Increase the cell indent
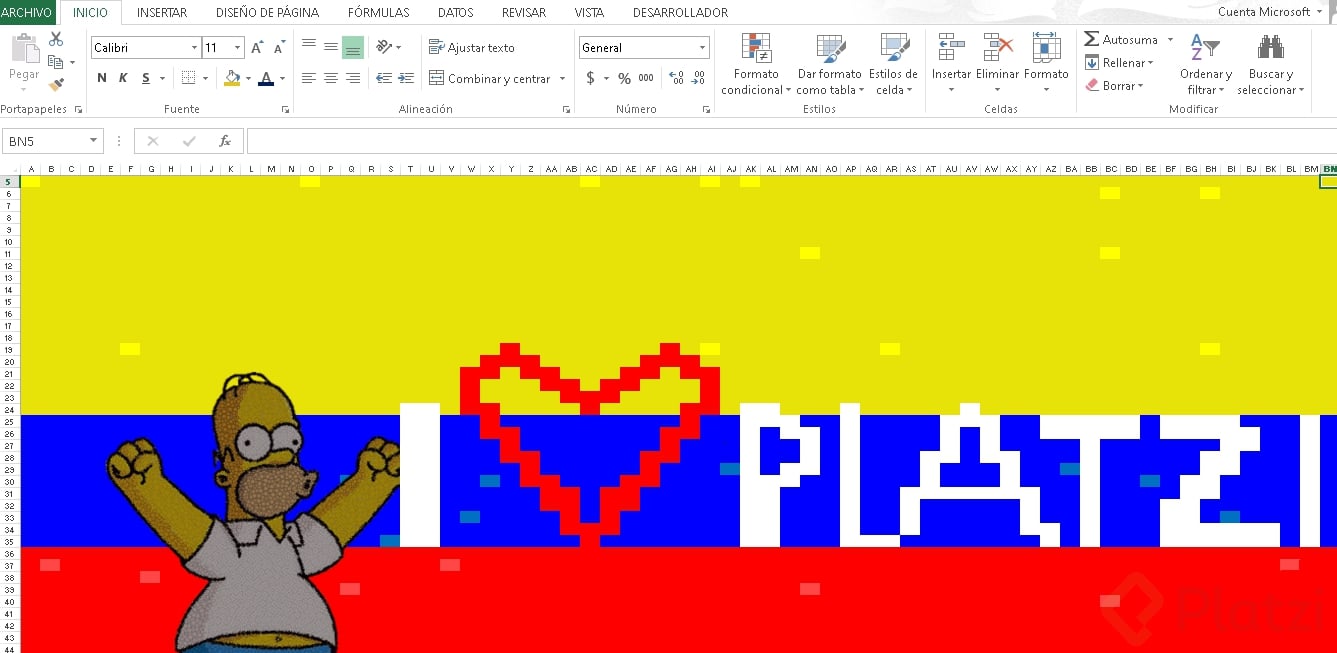1337x653 pixels. click(406, 78)
